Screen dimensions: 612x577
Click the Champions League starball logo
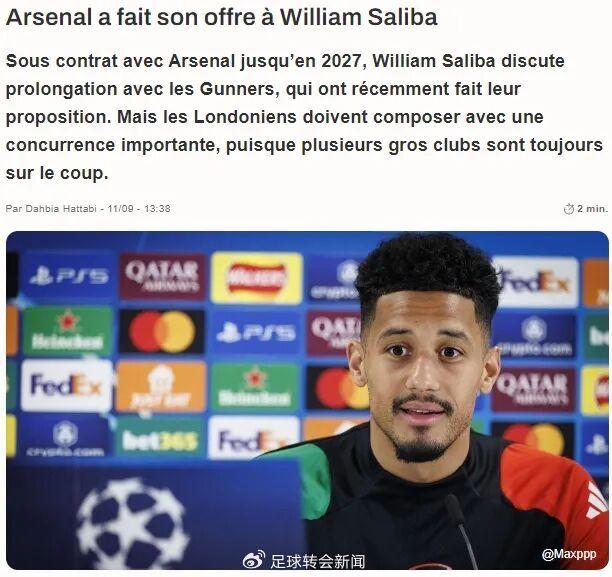pos(132,523)
